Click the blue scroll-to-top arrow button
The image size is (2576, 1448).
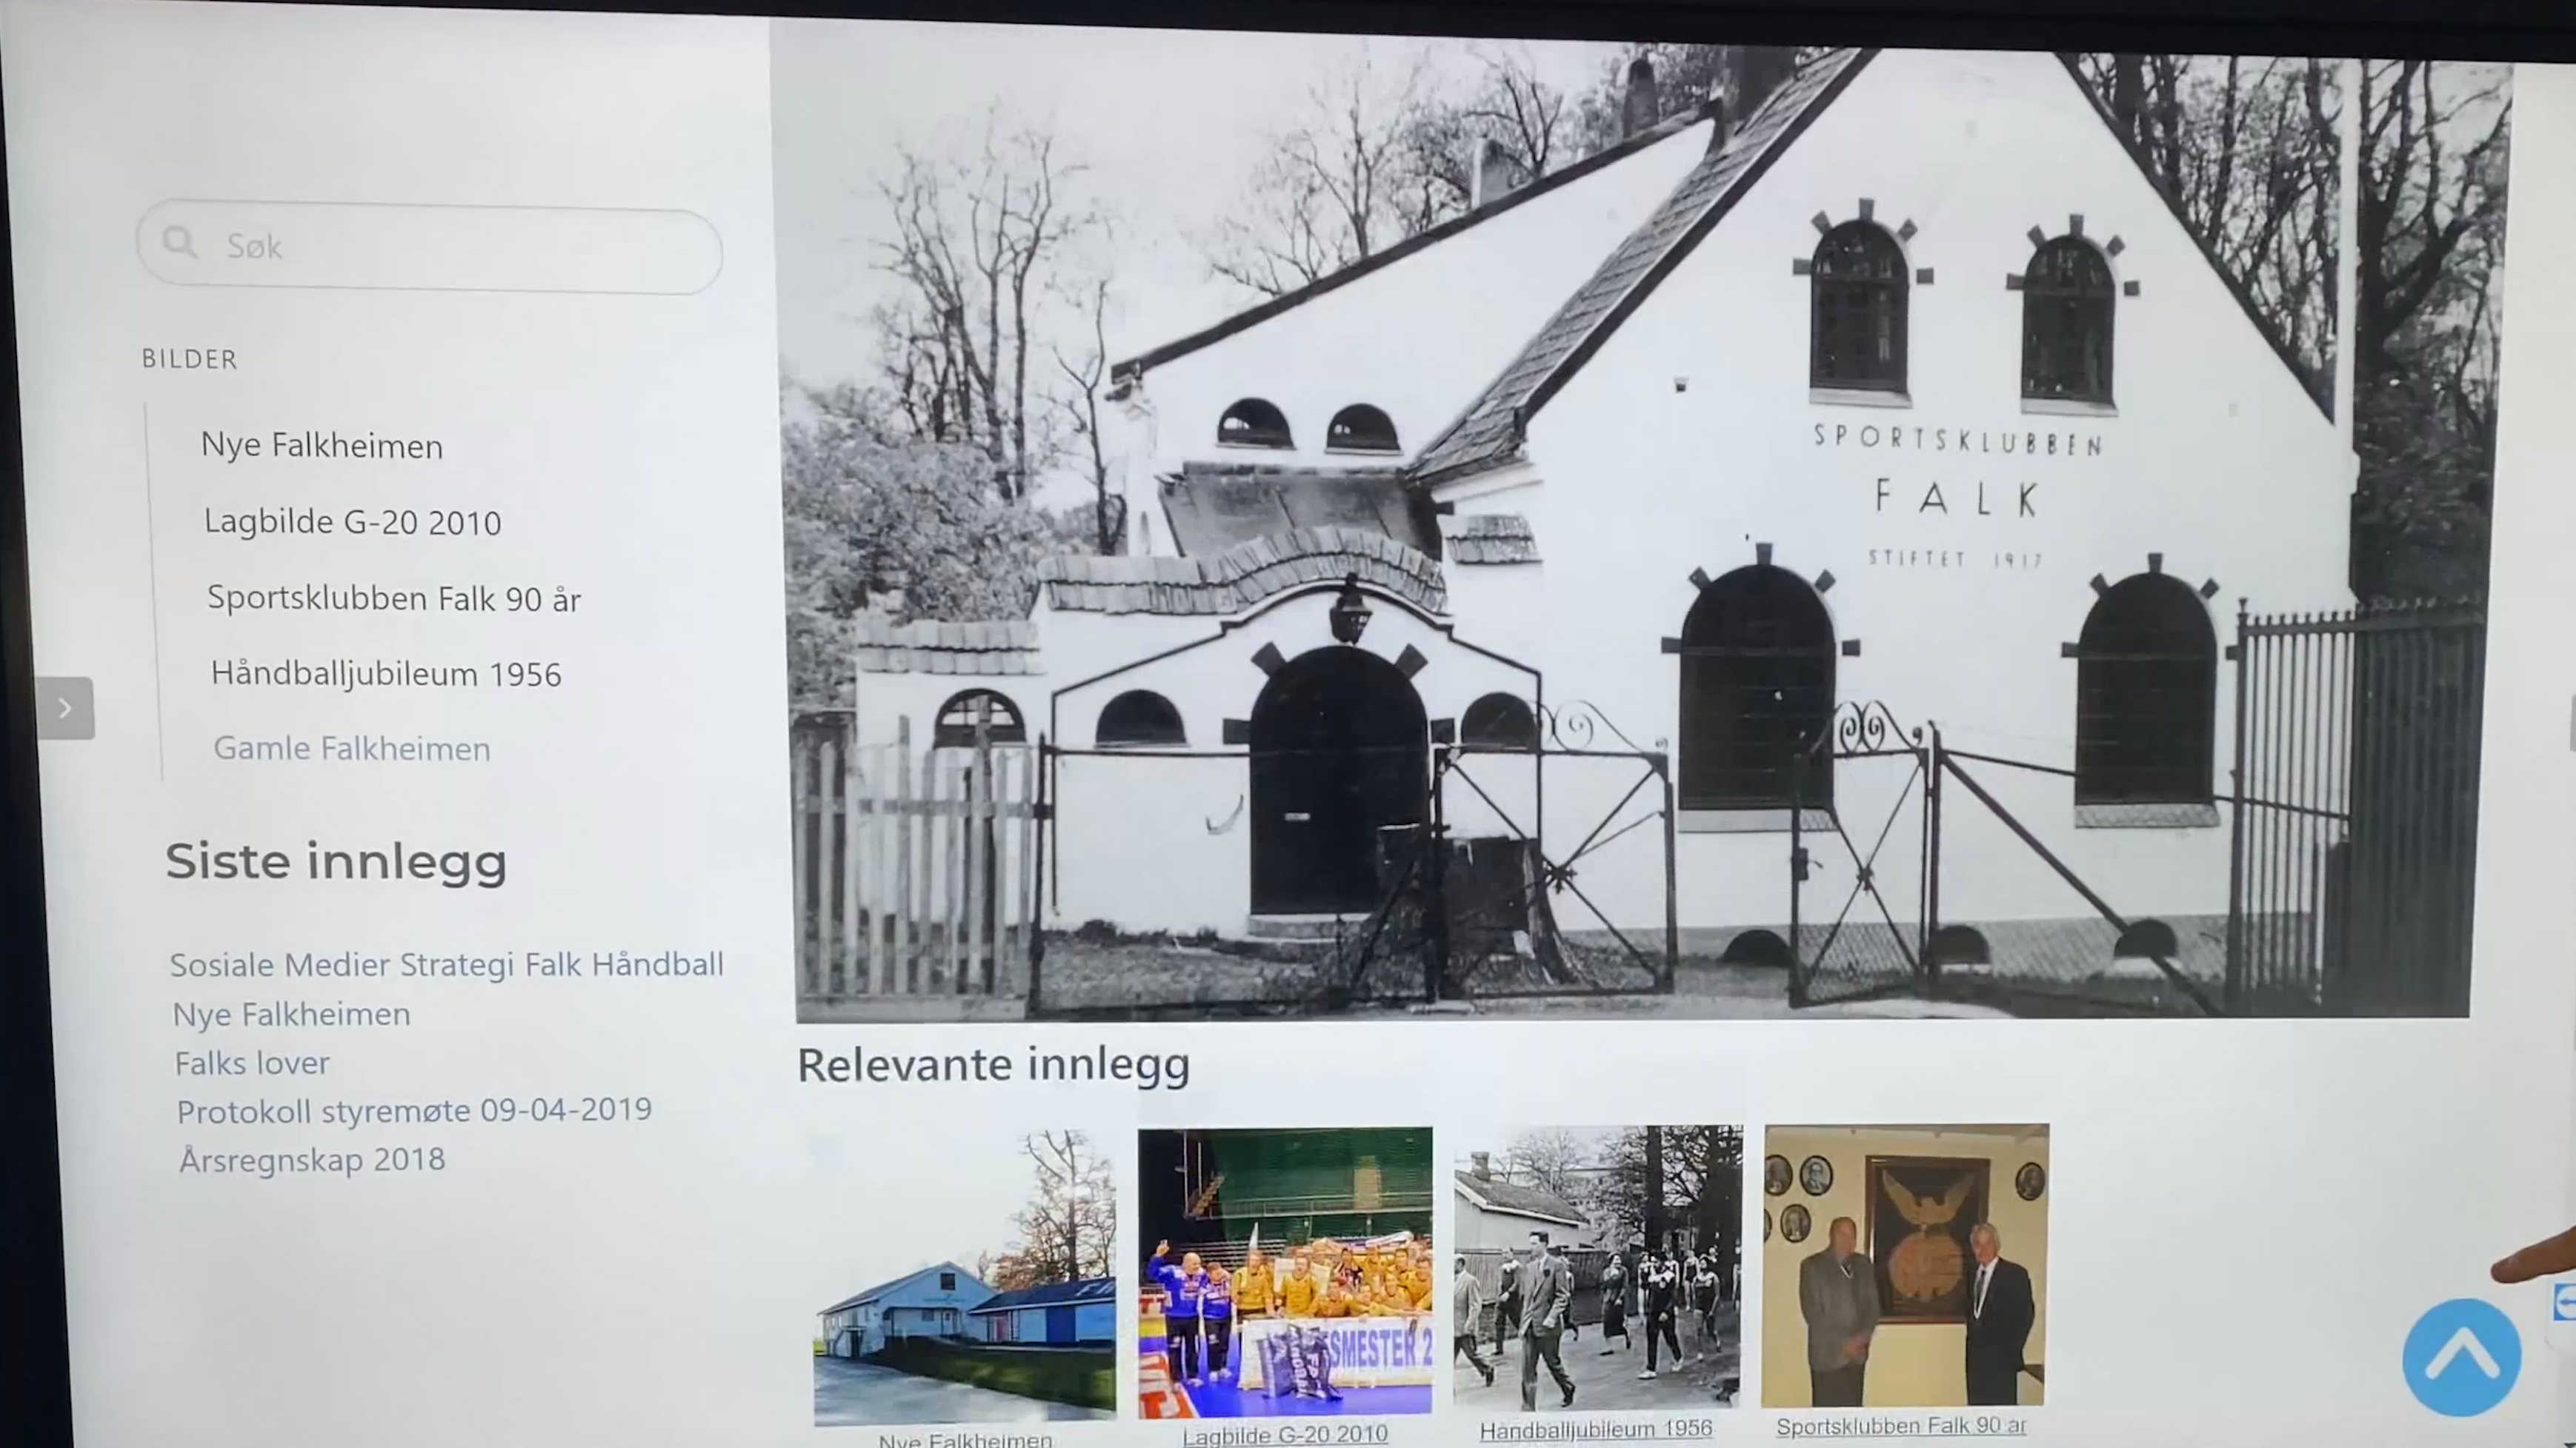(2461, 1357)
